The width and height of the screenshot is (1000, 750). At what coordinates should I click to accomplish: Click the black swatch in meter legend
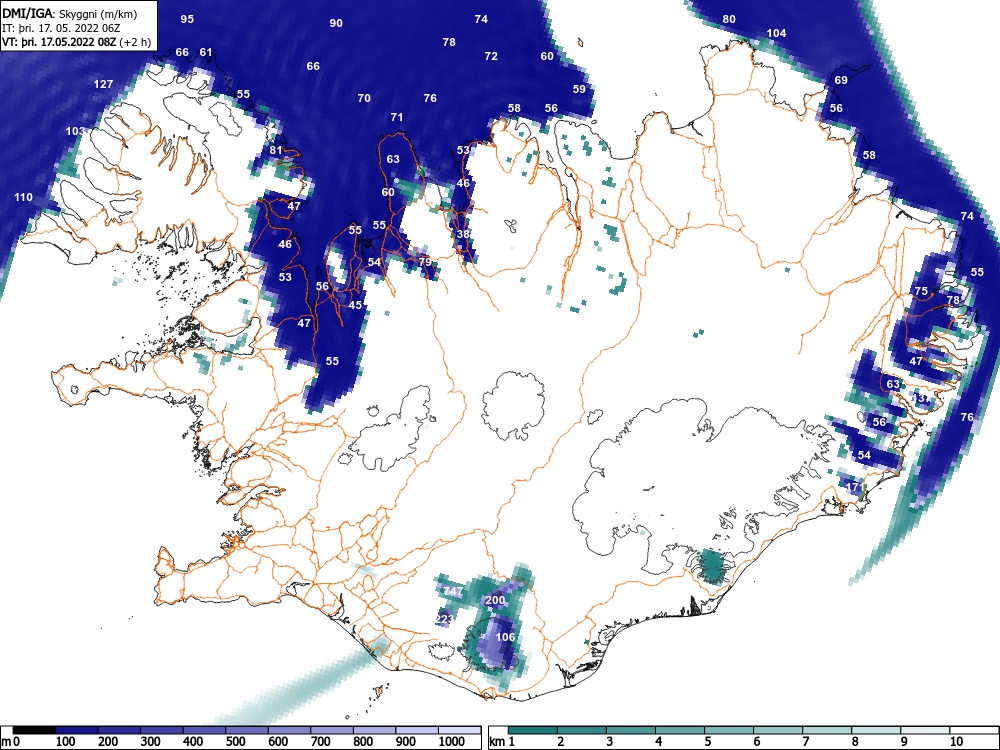click(x=34, y=730)
